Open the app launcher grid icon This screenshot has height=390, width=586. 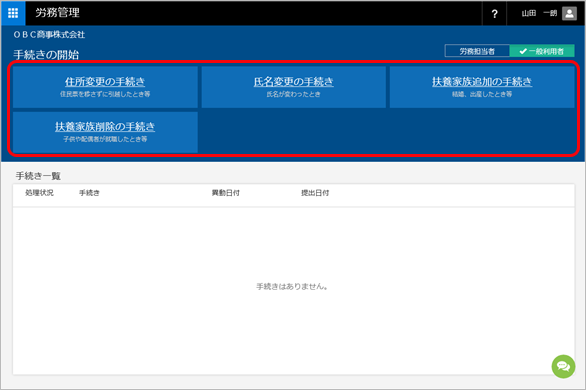pyautogui.click(x=13, y=13)
